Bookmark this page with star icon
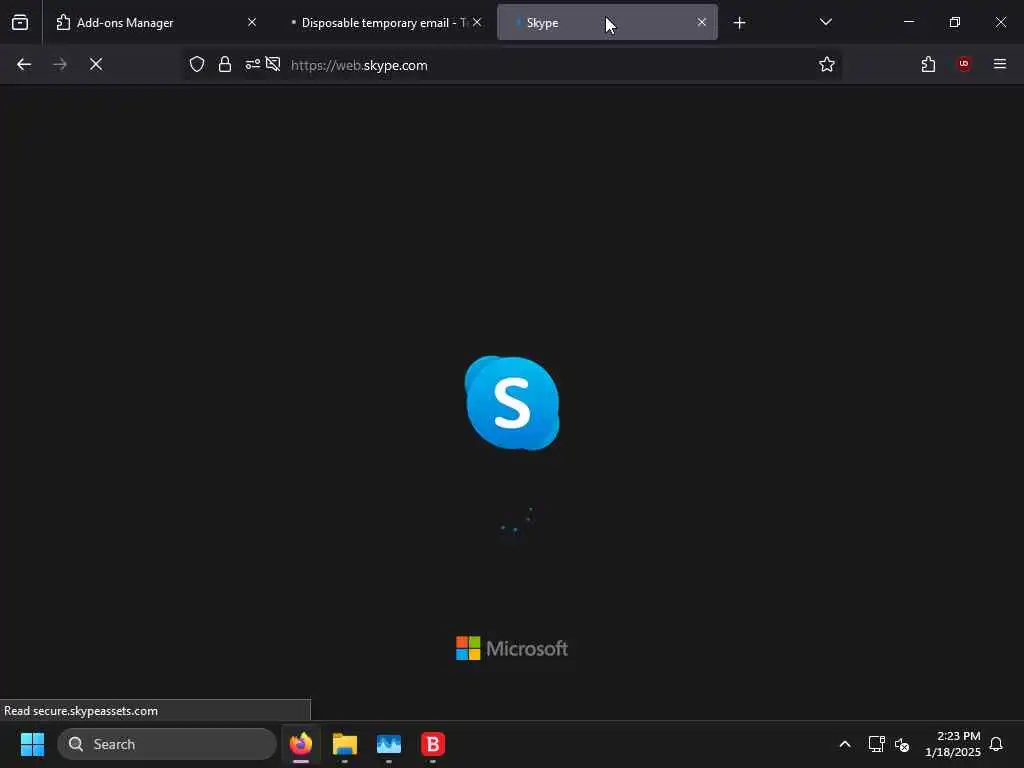Image resolution: width=1024 pixels, height=768 pixels. point(827,64)
